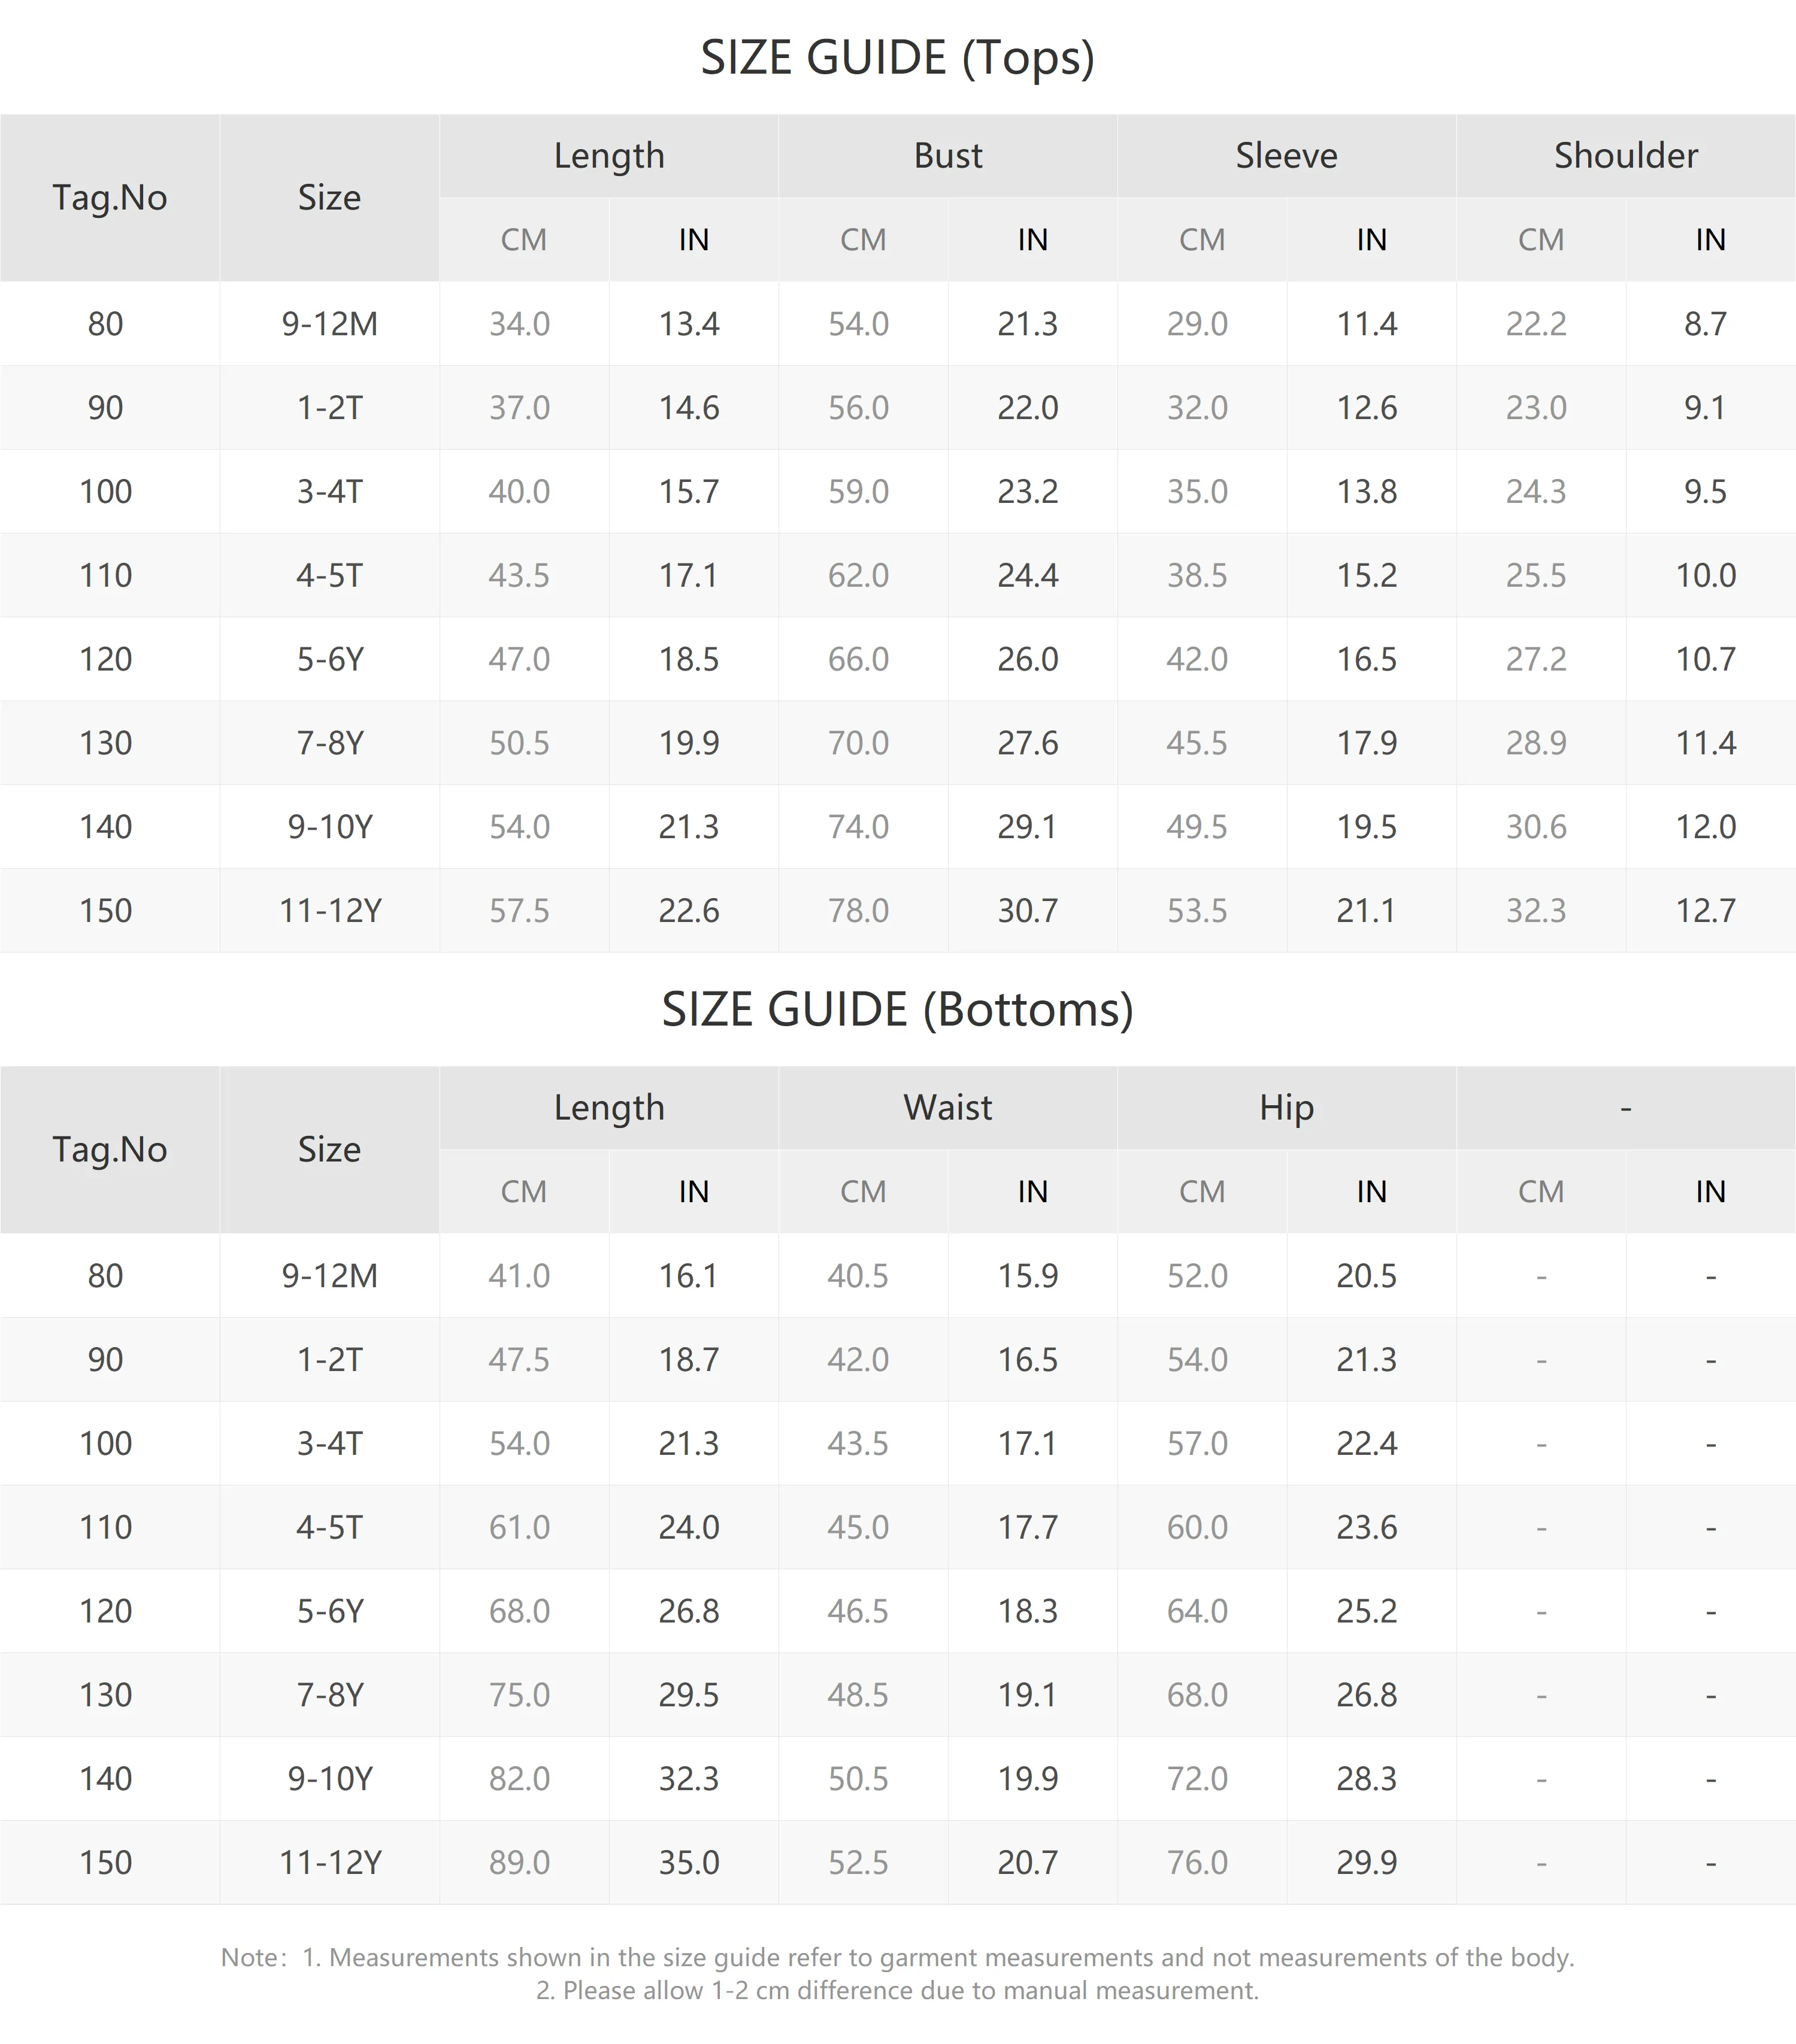The width and height of the screenshot is (1796, 2044).
Task: Click the 29.9 hip inch value
Action: point(1366,1862)
